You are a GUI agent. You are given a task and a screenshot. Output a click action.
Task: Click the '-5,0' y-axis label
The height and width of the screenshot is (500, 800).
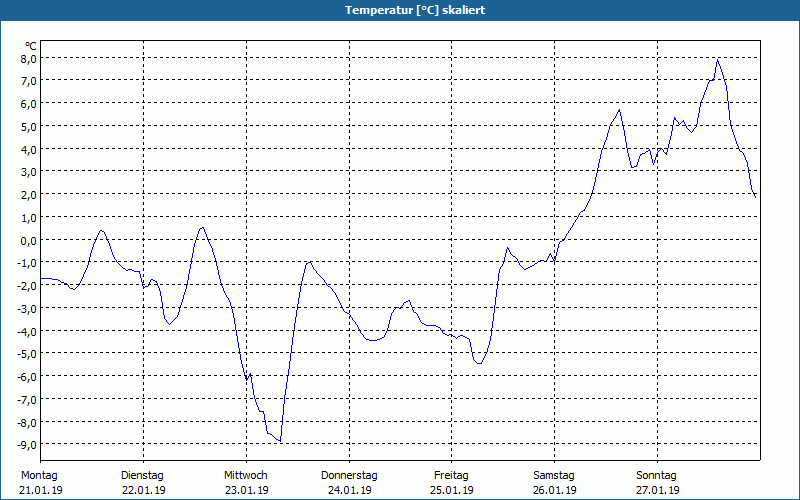(28, 354)
